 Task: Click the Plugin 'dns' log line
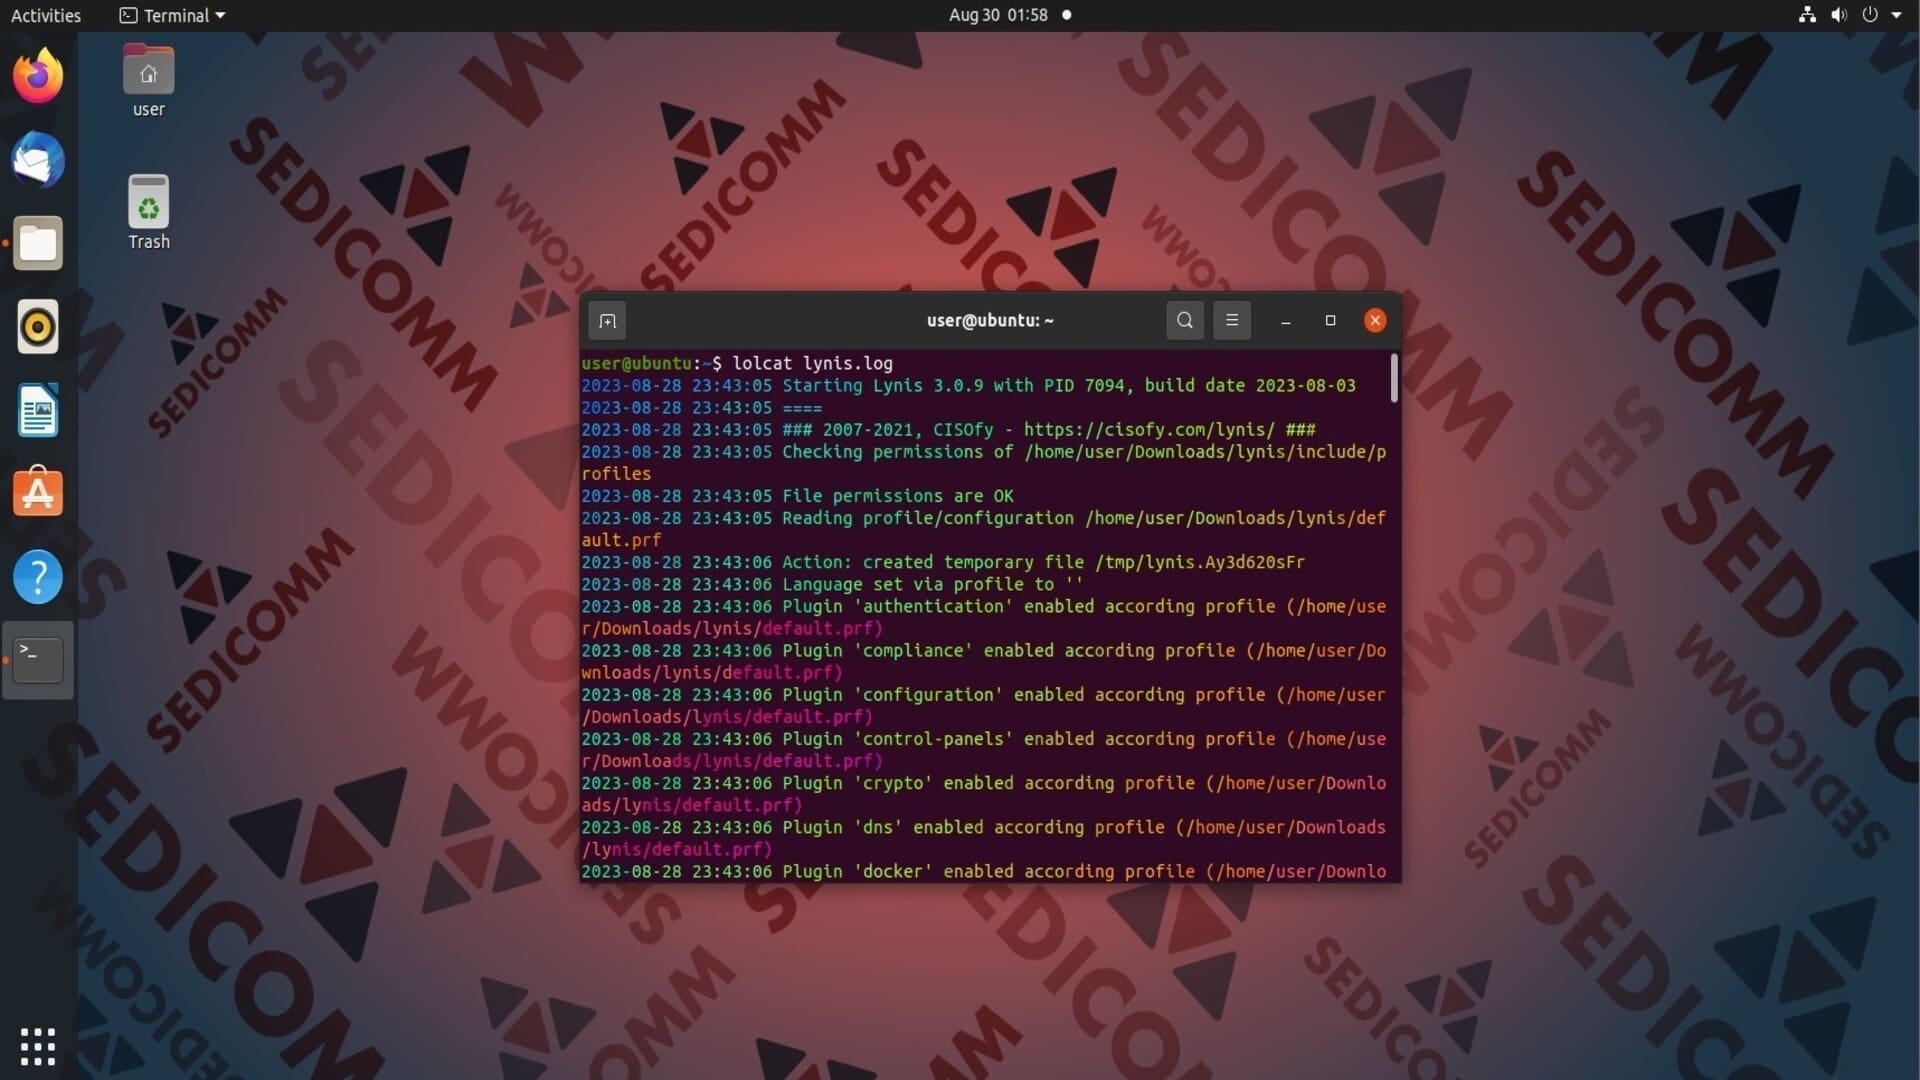[x=983, y=837]
